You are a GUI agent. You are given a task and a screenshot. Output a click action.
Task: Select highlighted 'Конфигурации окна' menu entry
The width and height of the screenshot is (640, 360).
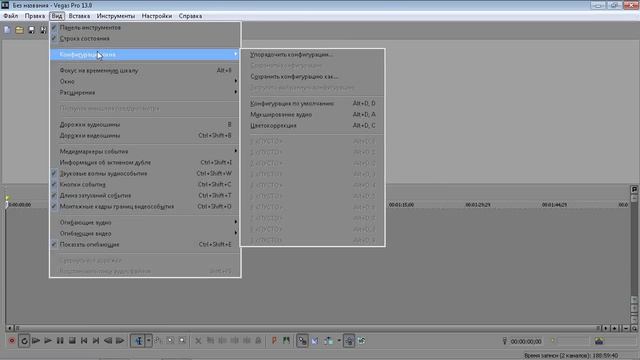tap(144, 54)
